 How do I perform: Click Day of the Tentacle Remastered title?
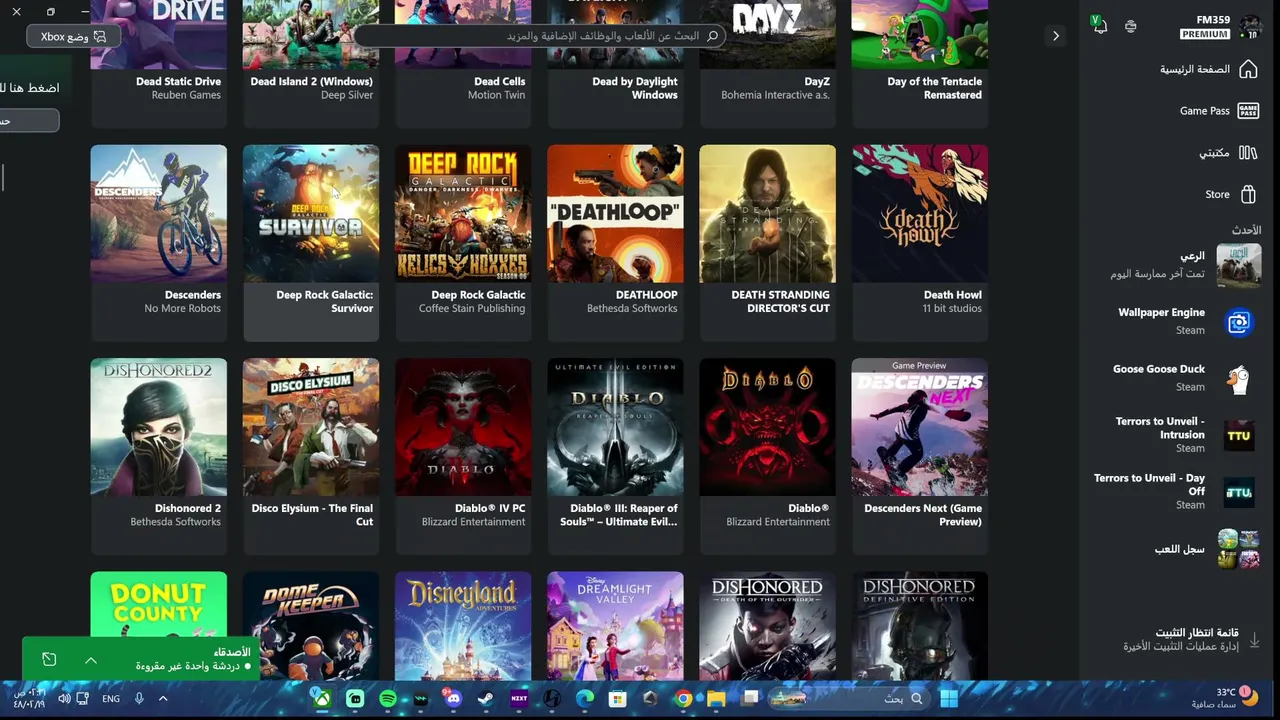tap(934, 88)
